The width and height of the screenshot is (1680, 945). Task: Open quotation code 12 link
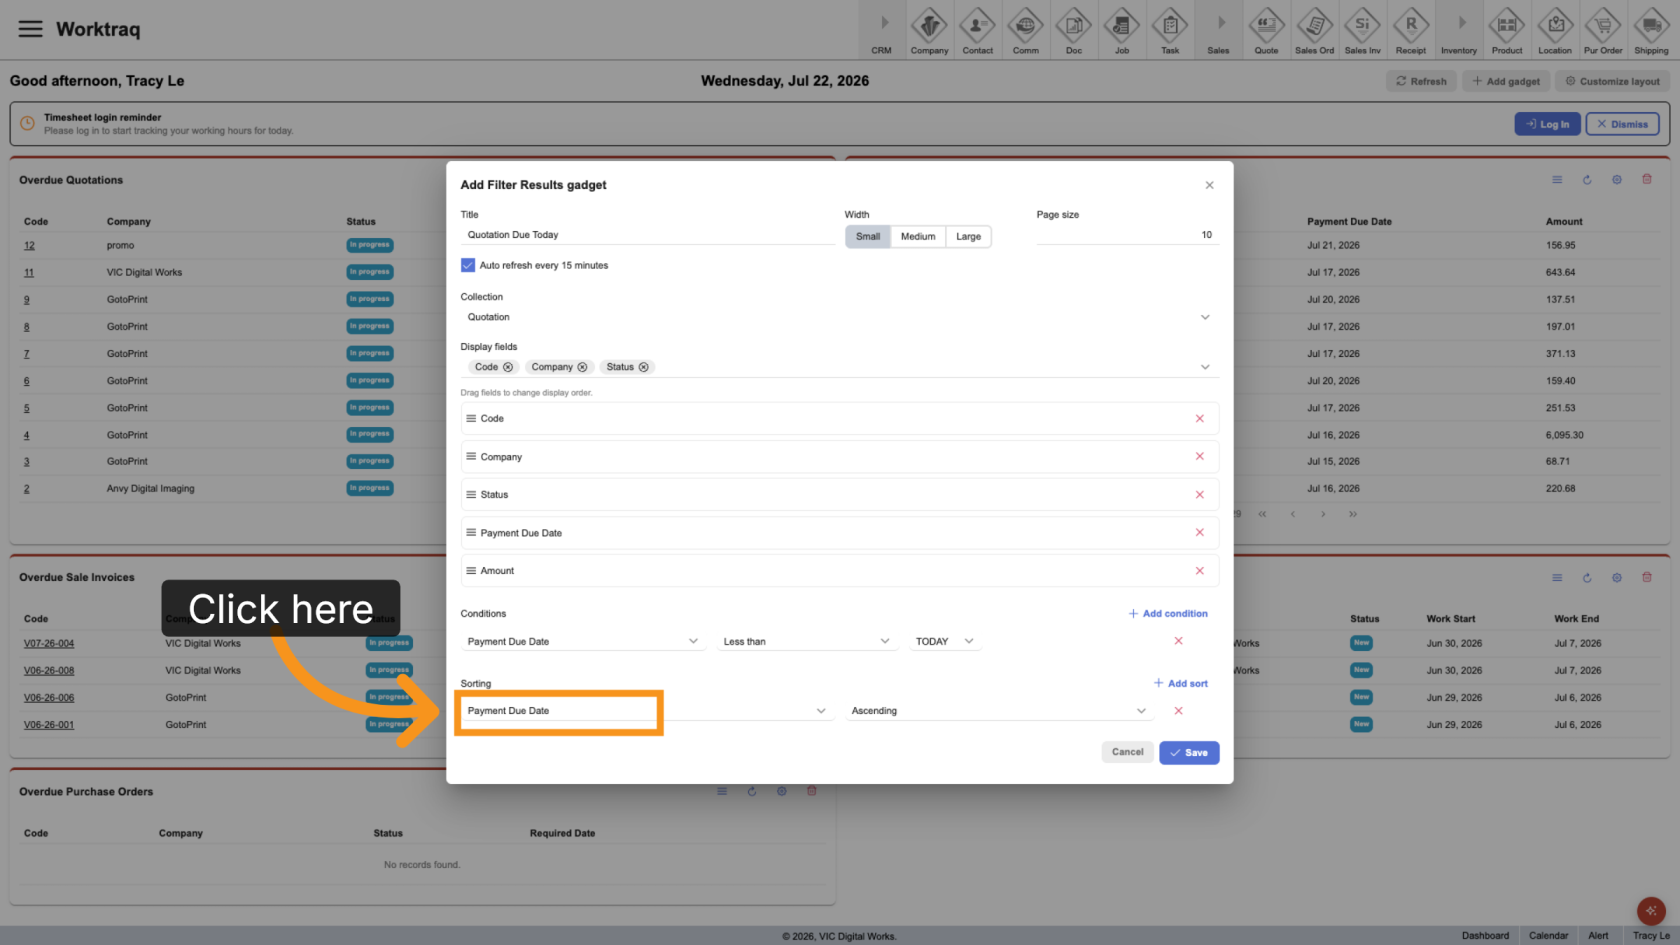29,245
